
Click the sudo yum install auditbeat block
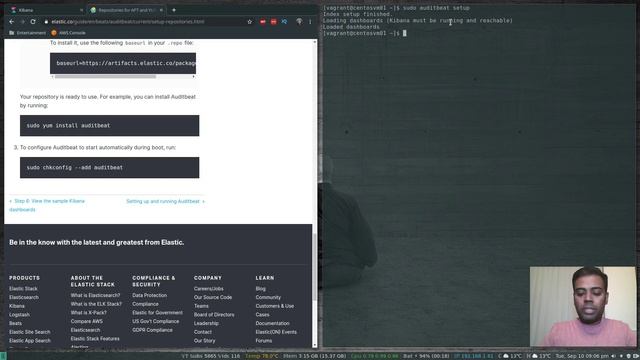click(x=109, y=125)
